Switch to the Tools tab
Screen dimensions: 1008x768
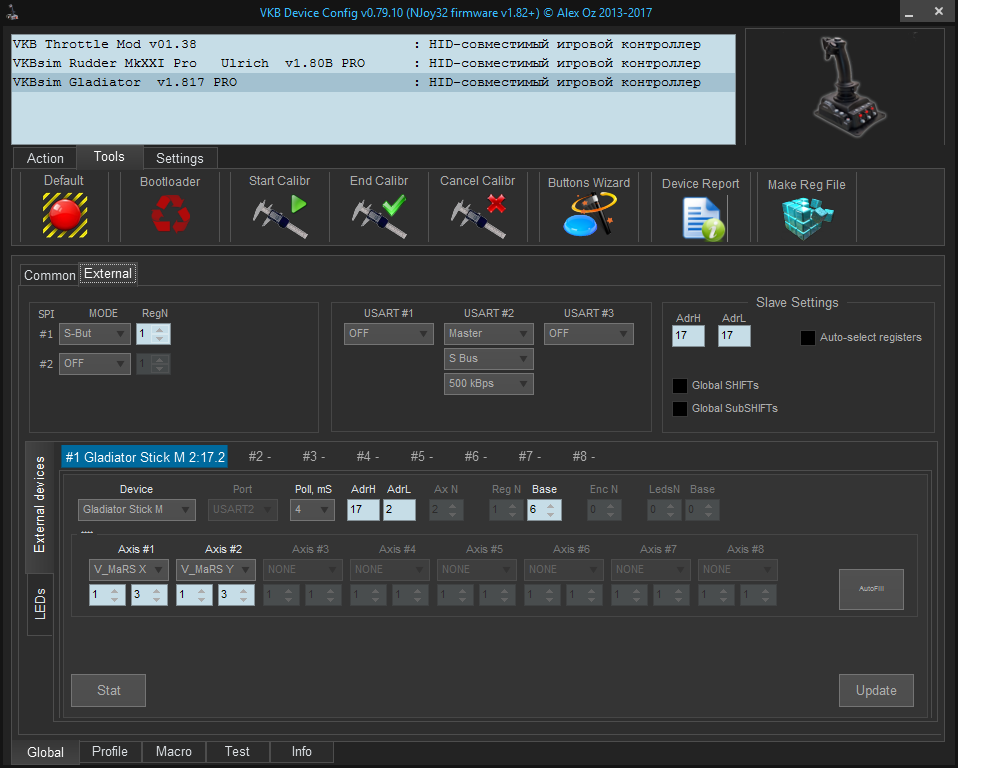point(109,157)
